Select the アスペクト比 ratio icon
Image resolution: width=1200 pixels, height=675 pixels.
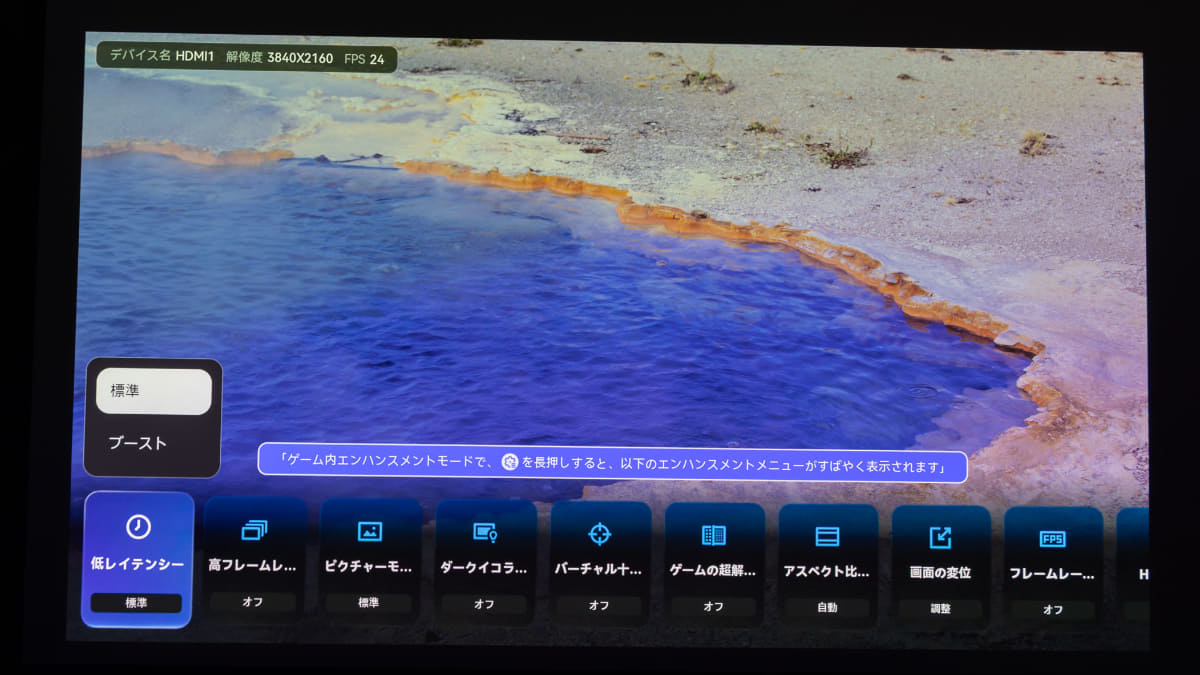827,537
